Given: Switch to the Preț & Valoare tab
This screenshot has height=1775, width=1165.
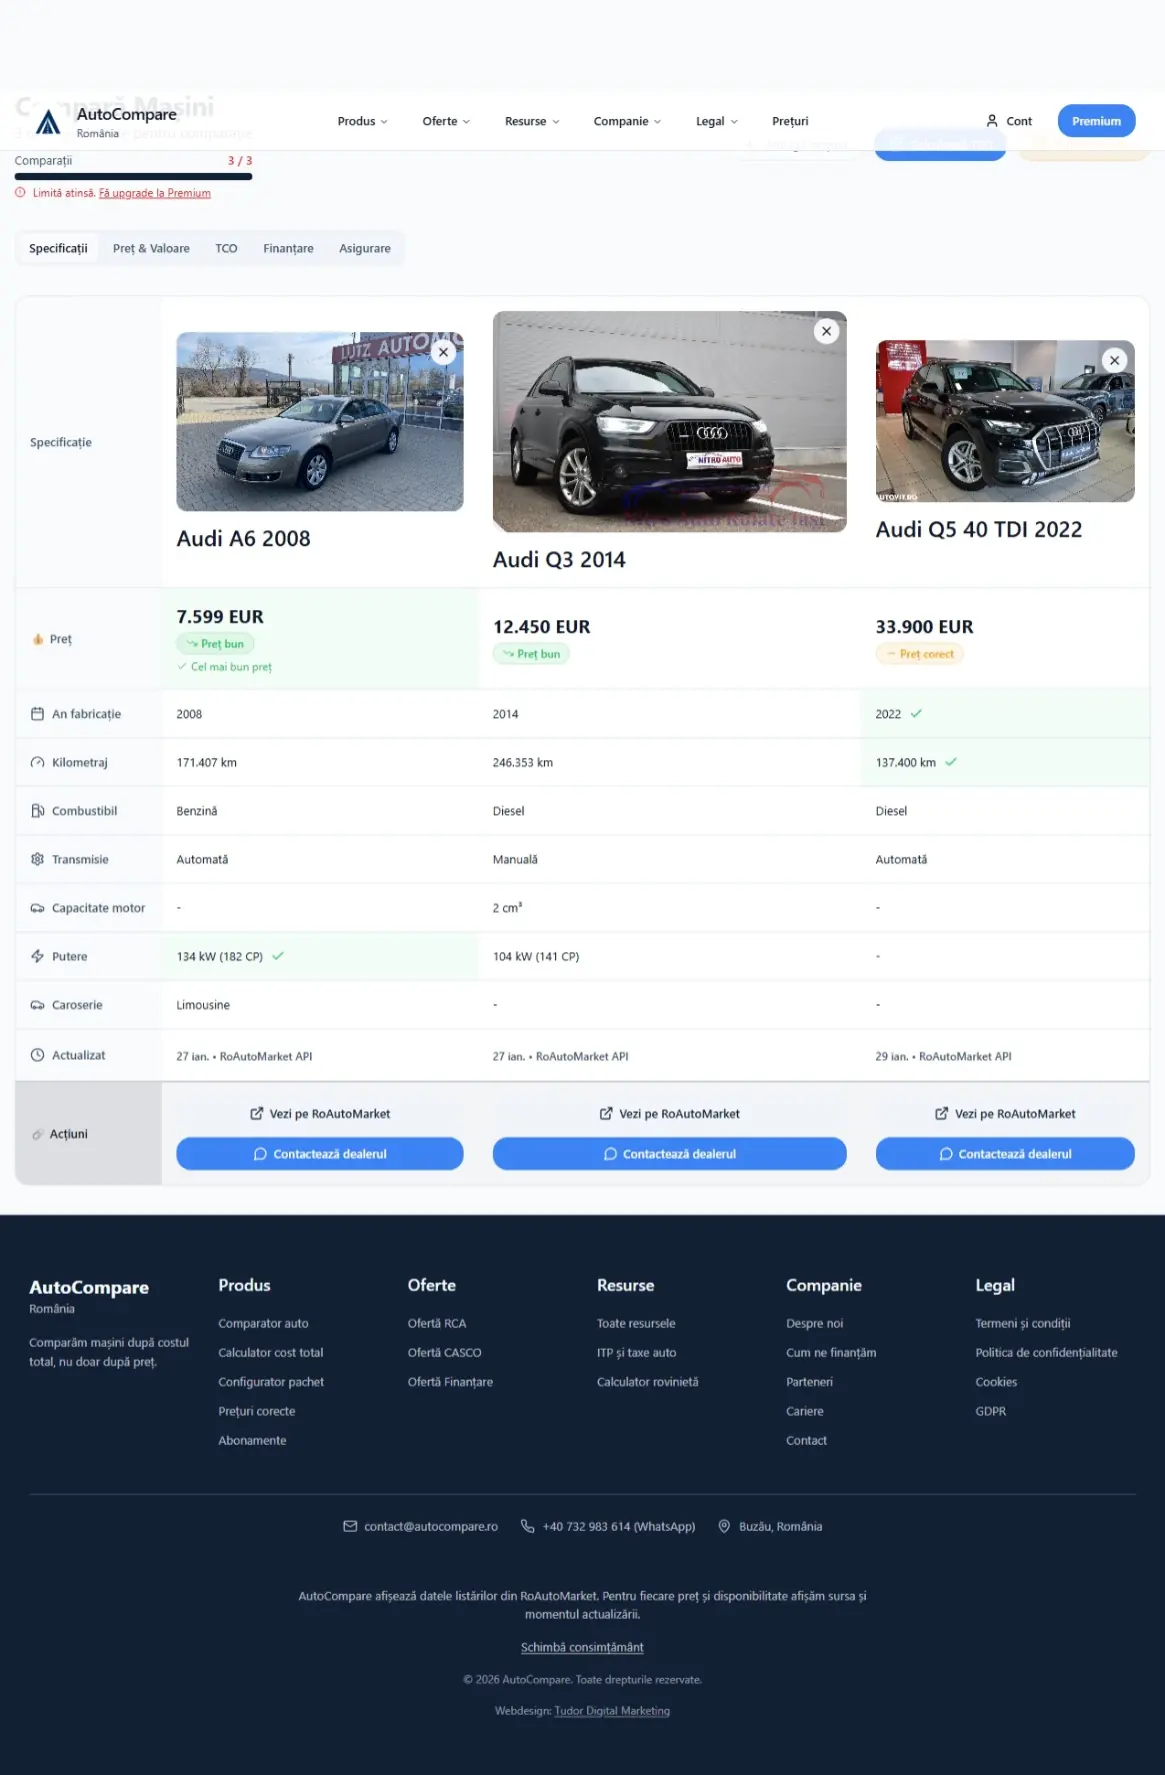Looking at the screenshot, I should pos(151,248).
